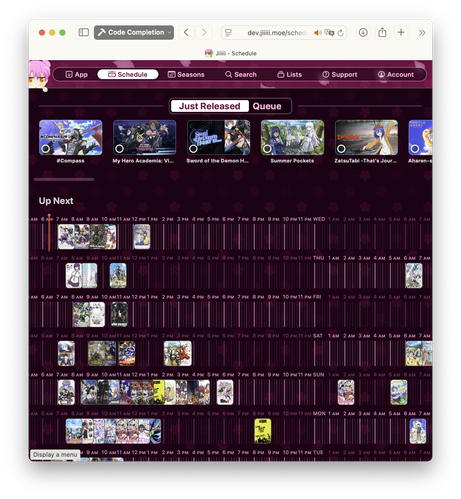Toggle the circle on the ZatsuTabi card

(x=341, y=149)
